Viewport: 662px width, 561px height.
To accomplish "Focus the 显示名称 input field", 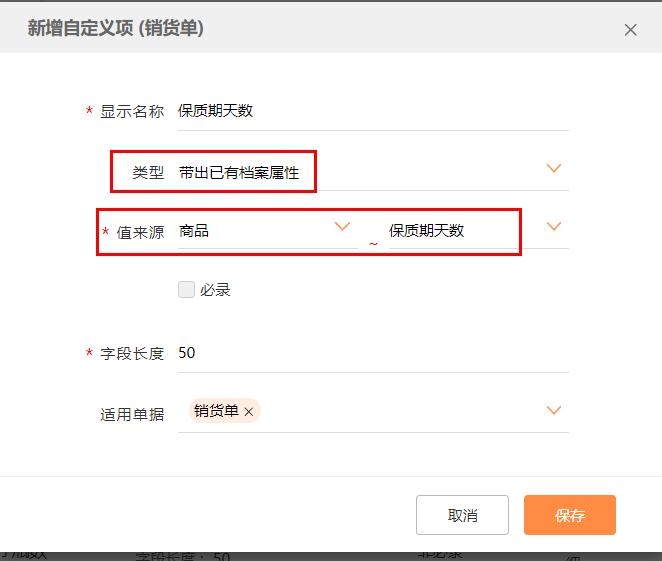I will click(x=370, y=111).
